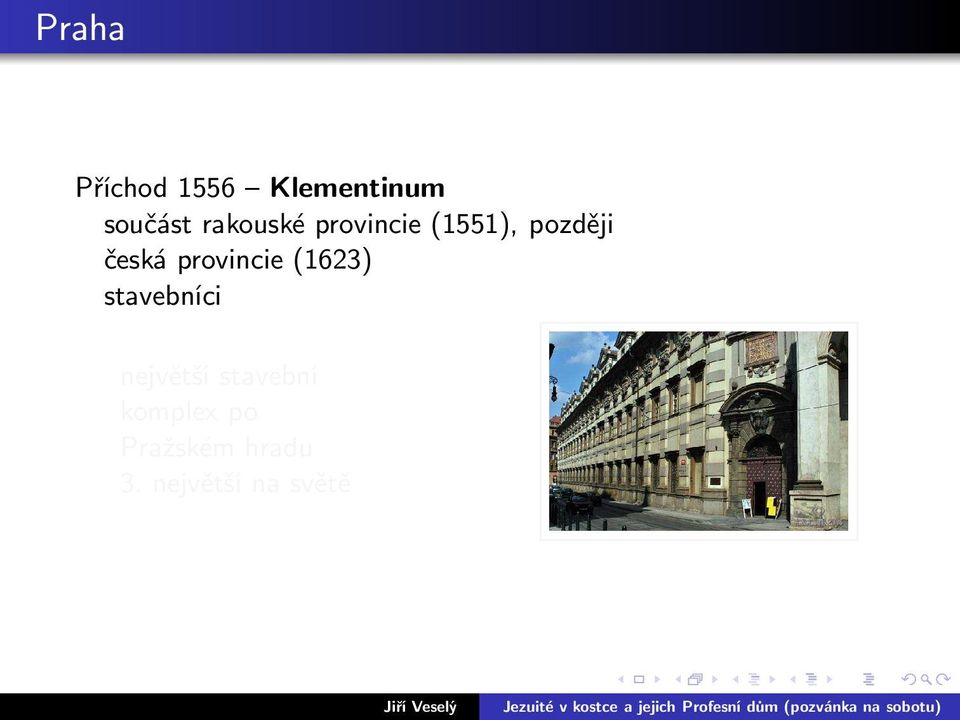Image resolution: width=960 pixels, height=720 pixels.
Task: Click the text Příchod 1556
Action: pos(155,187)
